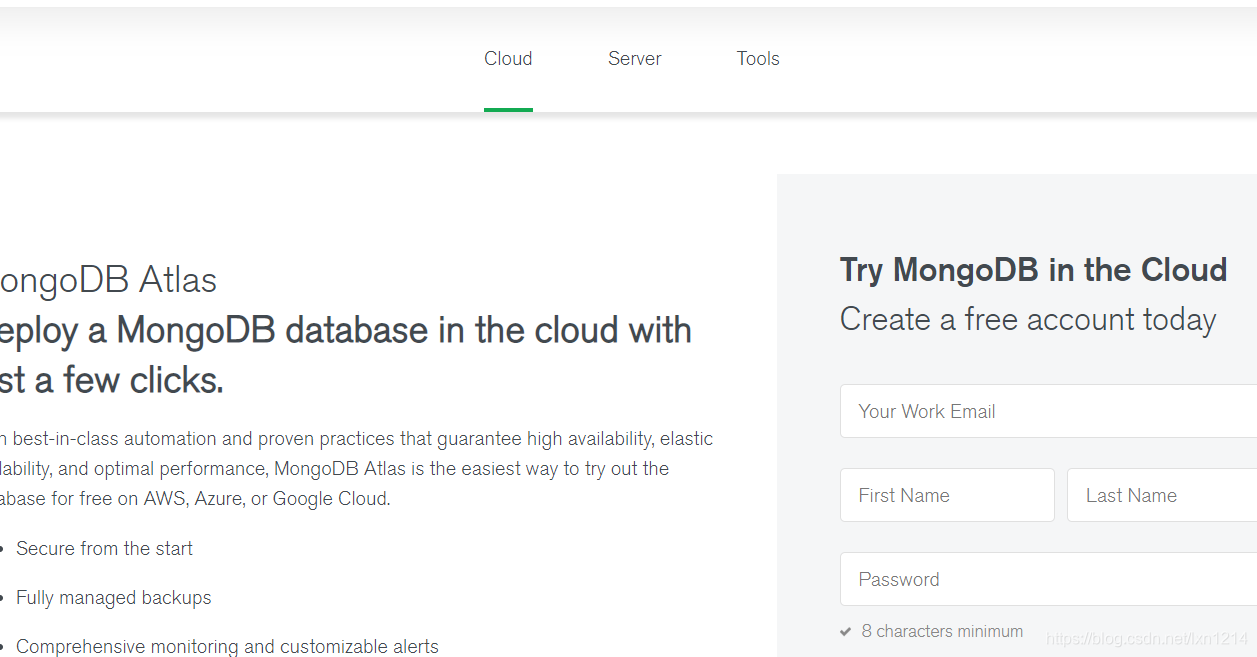
Task: Focus the Password input field
Action: click(1048, 579)
